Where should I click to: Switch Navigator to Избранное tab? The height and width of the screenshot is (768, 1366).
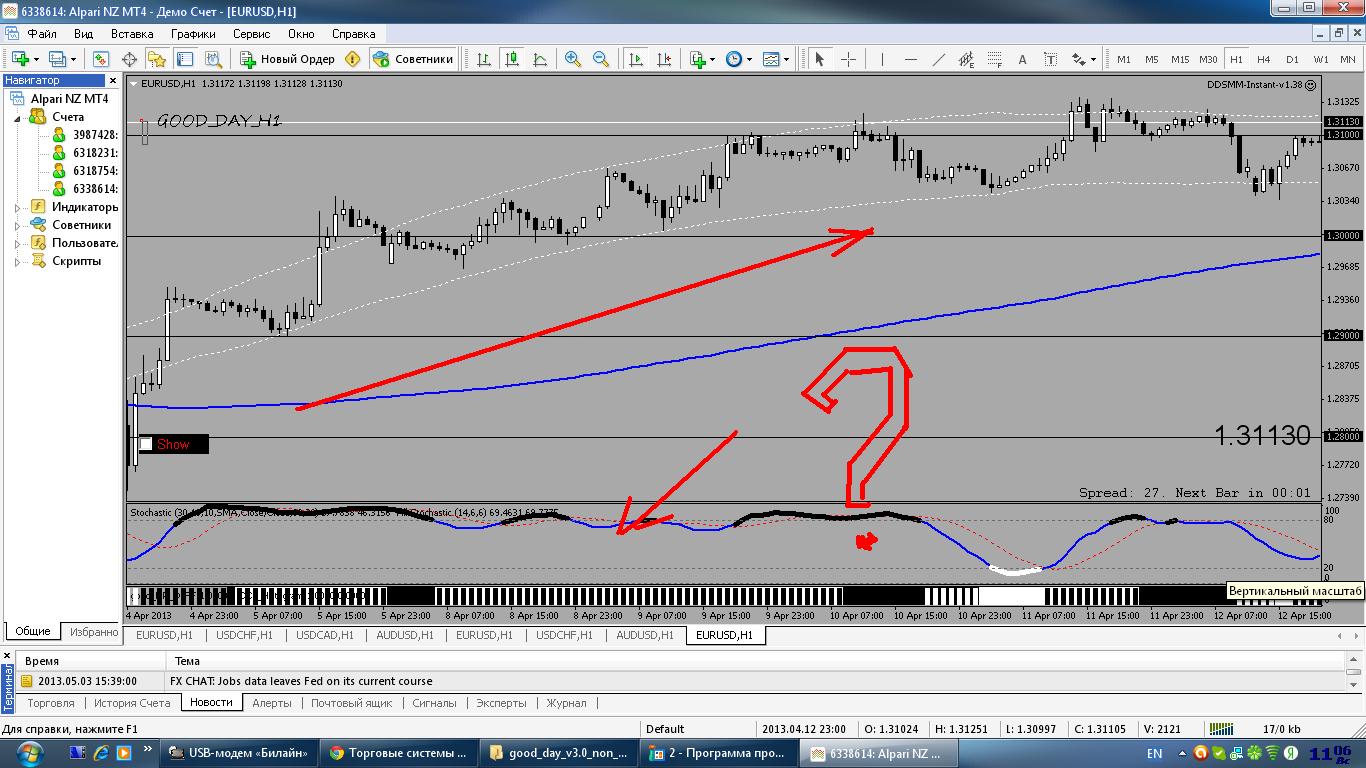[93, 631]
